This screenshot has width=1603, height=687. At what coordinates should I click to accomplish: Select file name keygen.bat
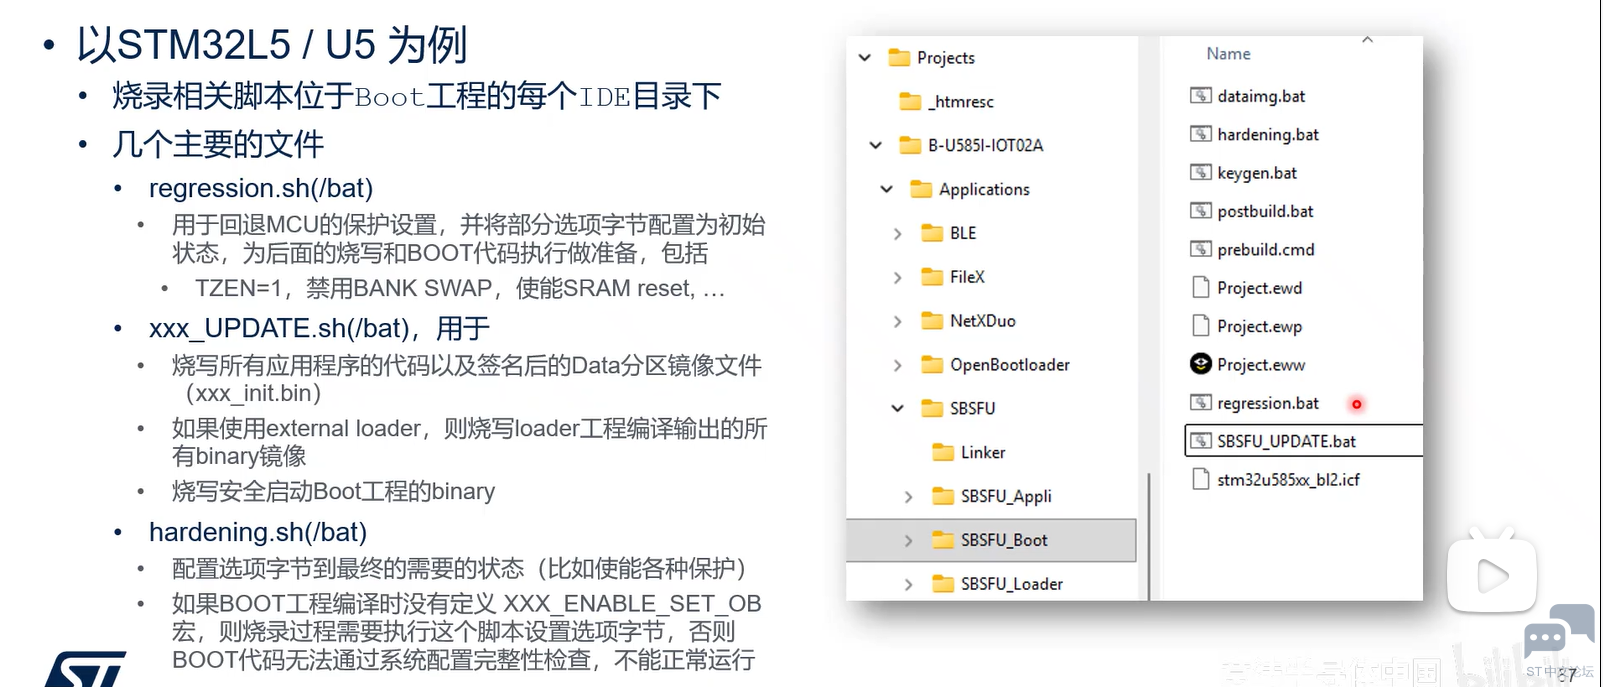coord(1257,173)
